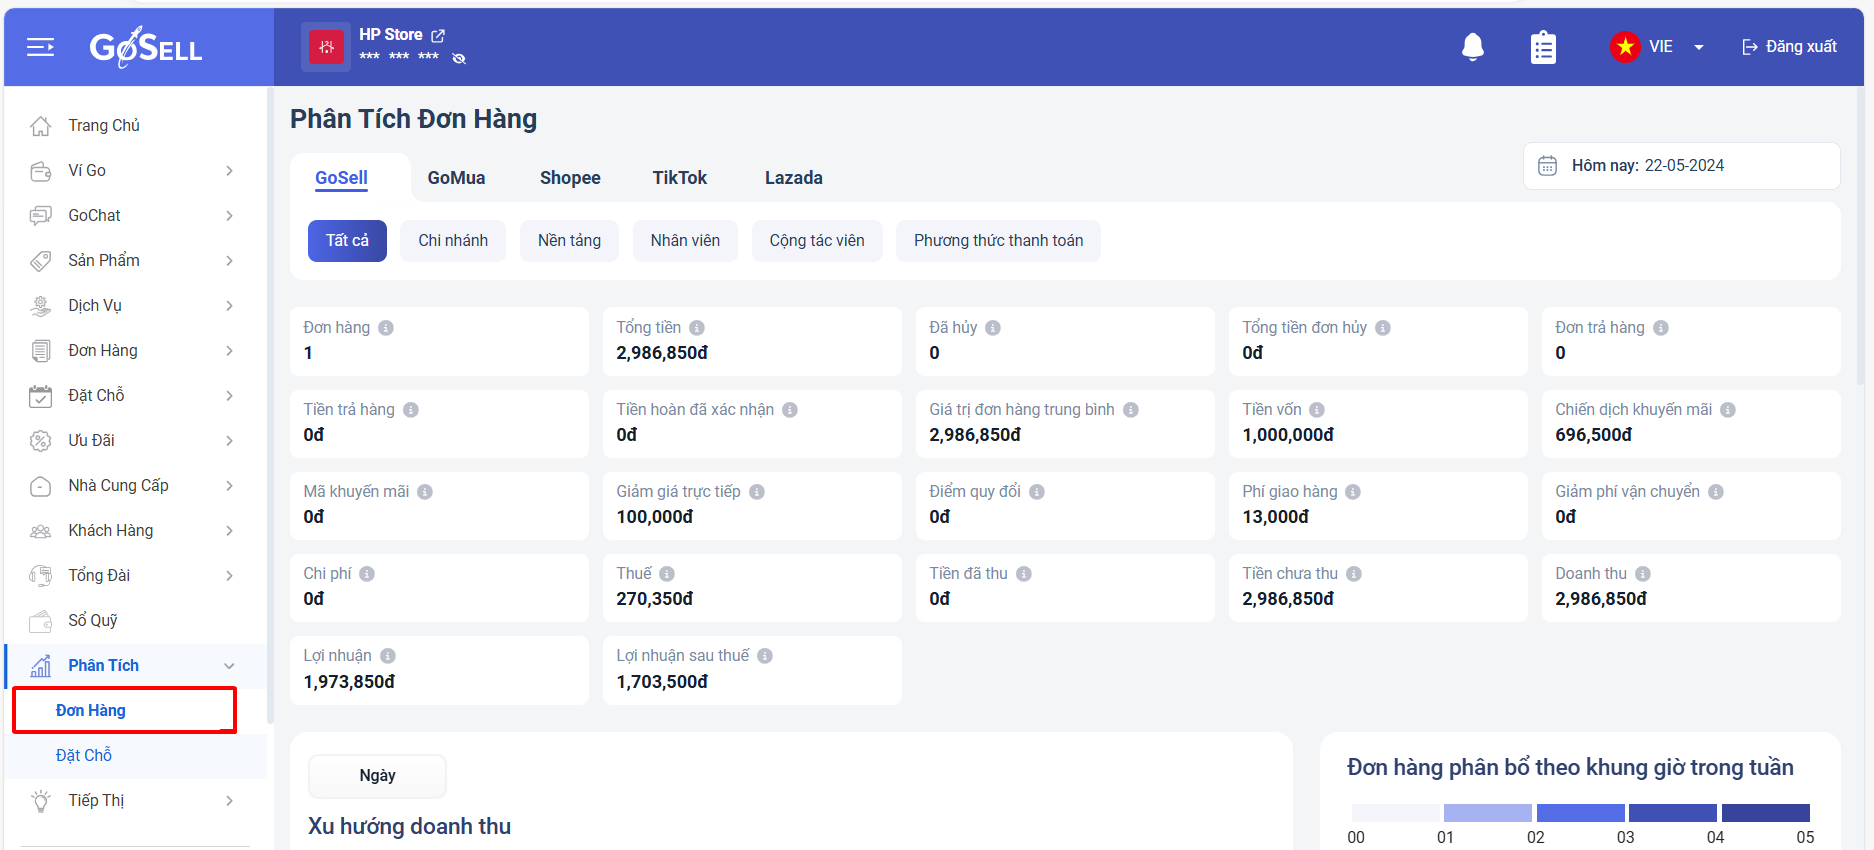Expand Sản Phẩm chevron

click(229, 261)
